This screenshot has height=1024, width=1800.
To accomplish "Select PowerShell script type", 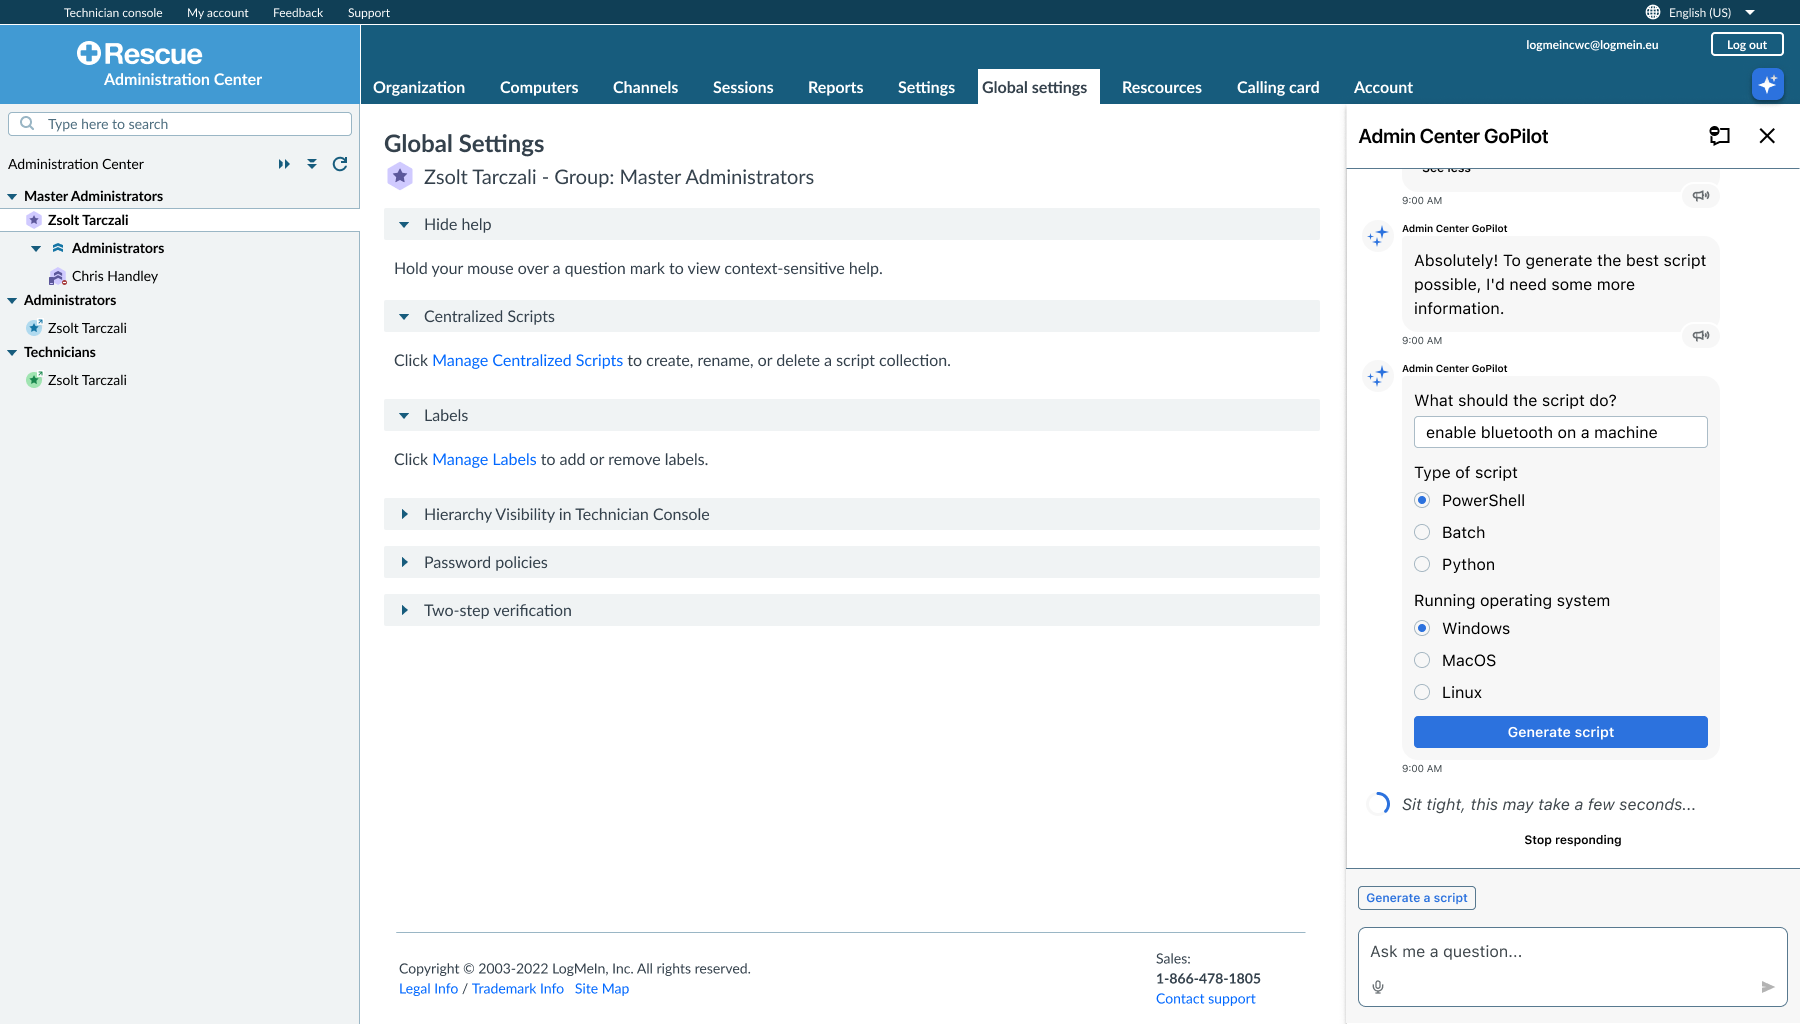I will (1422, 500).
